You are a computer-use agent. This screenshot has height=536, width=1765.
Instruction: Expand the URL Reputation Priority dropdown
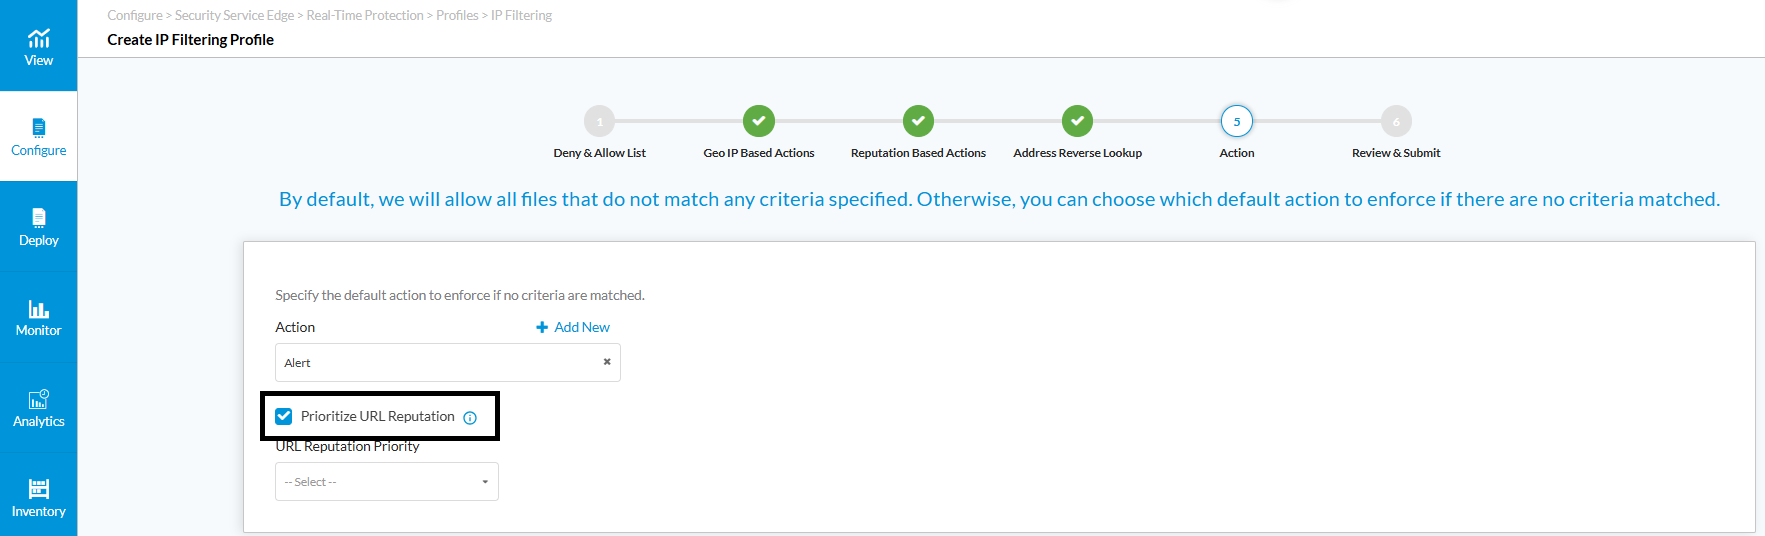tap(387, 482)
